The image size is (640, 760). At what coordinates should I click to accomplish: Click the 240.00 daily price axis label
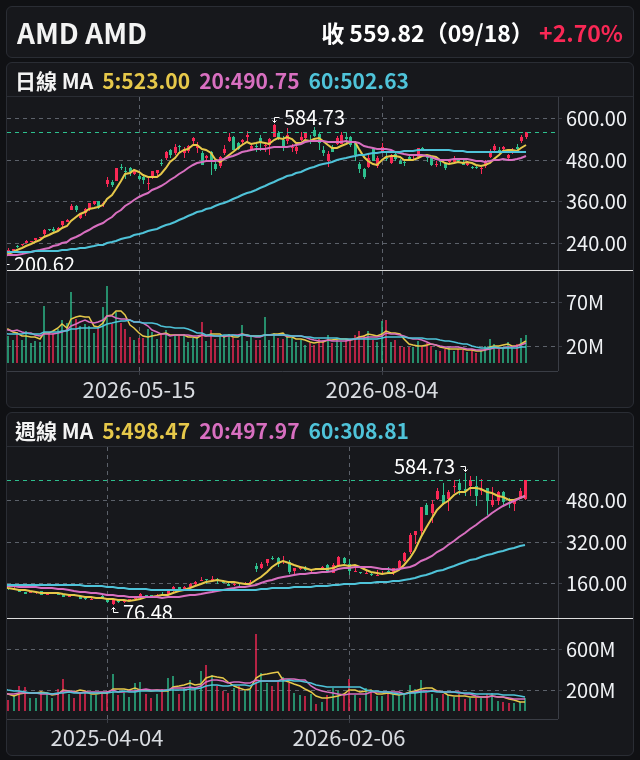tap(596, 243)
